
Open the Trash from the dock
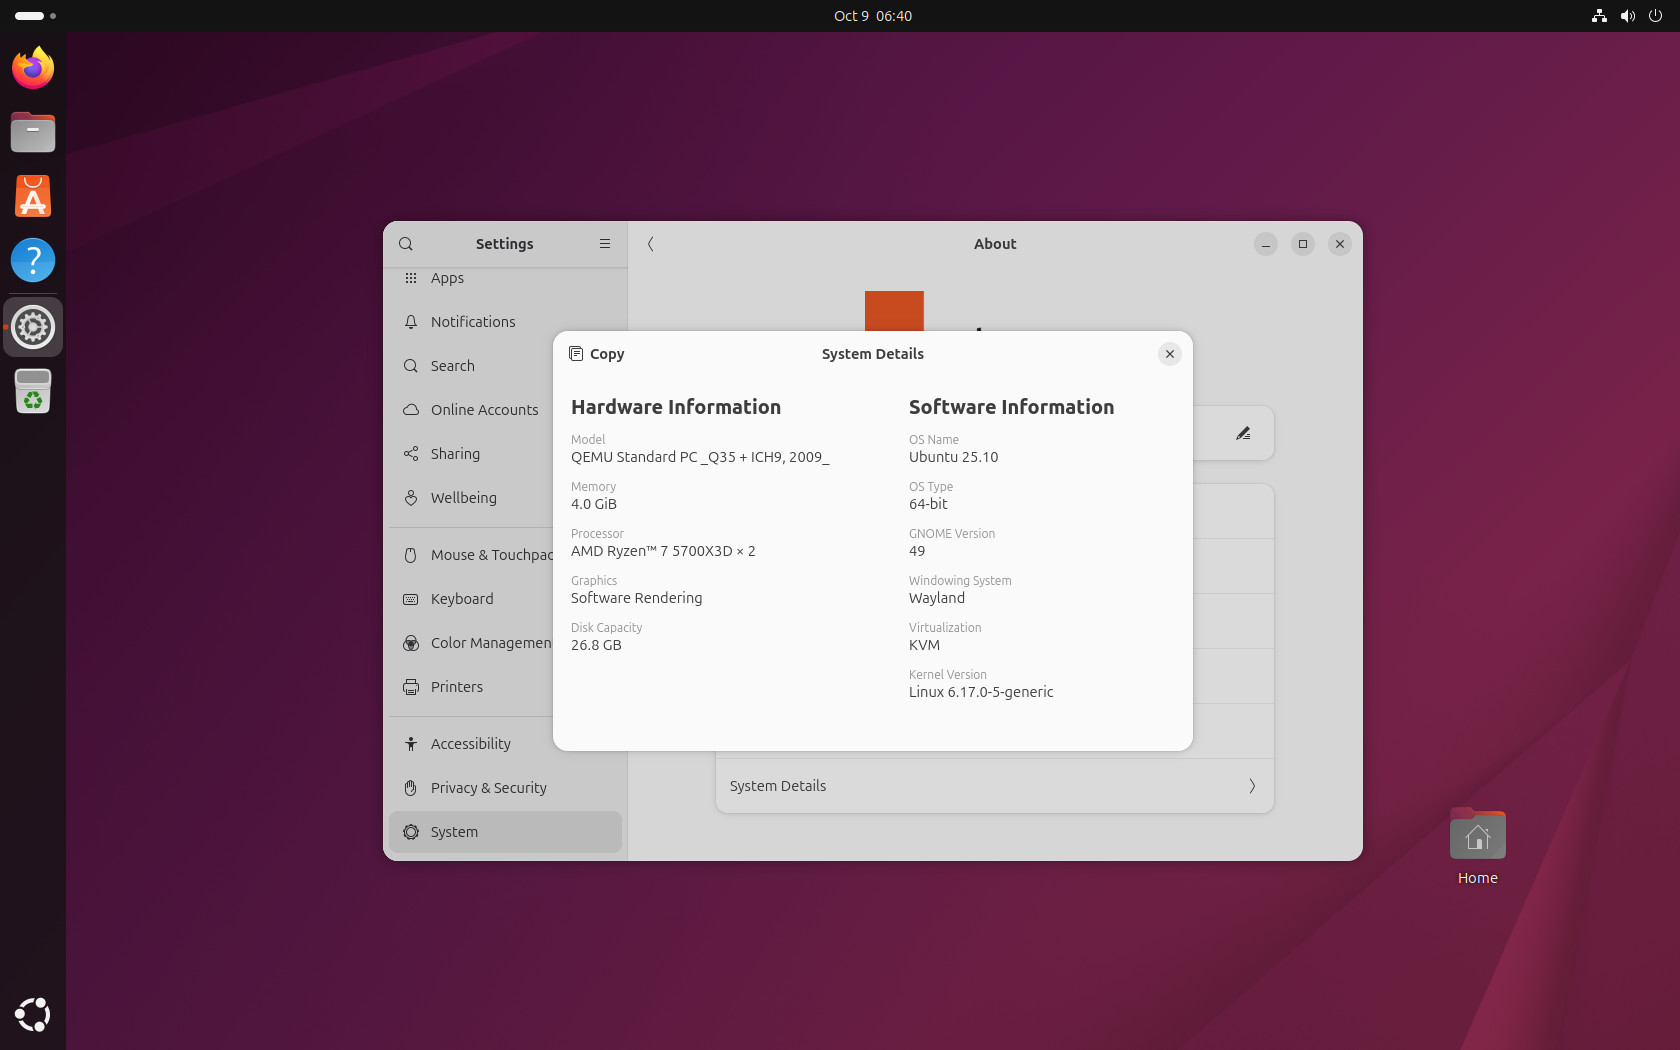tap(33, 391)
